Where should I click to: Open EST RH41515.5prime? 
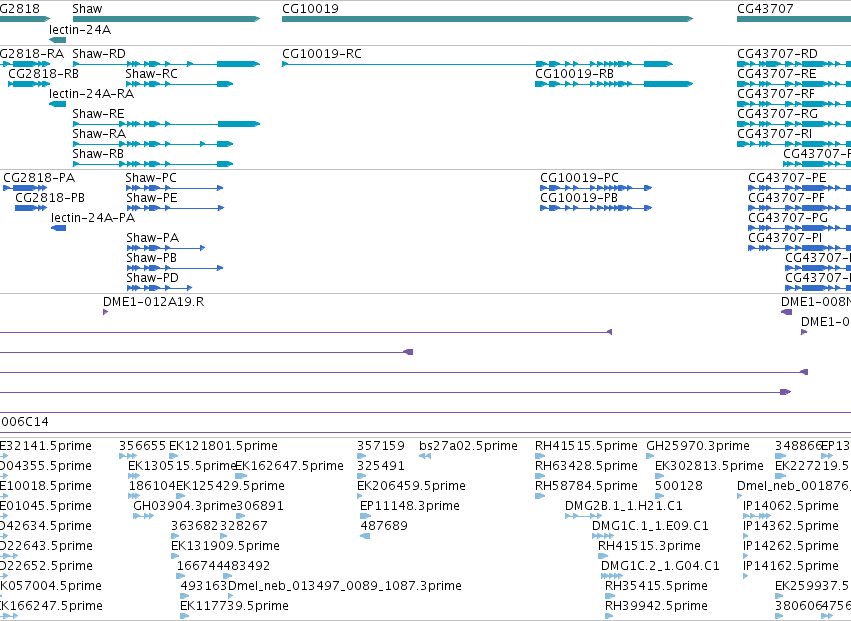tap(586, 446)
